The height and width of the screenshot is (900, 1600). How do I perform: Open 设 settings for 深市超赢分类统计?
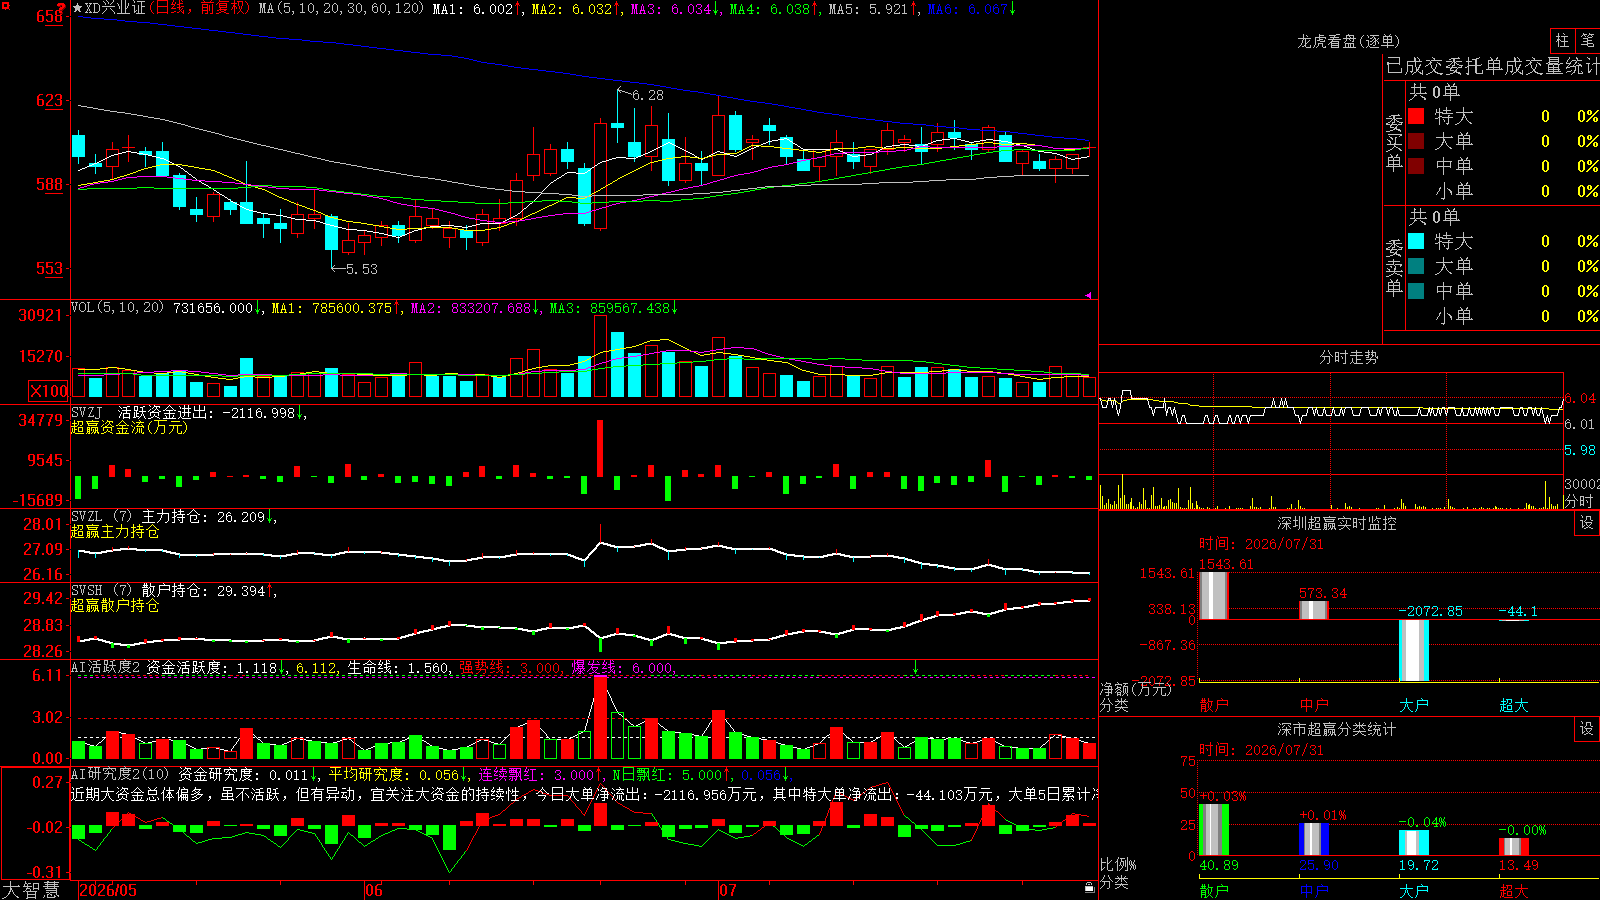coord(1587,729)
